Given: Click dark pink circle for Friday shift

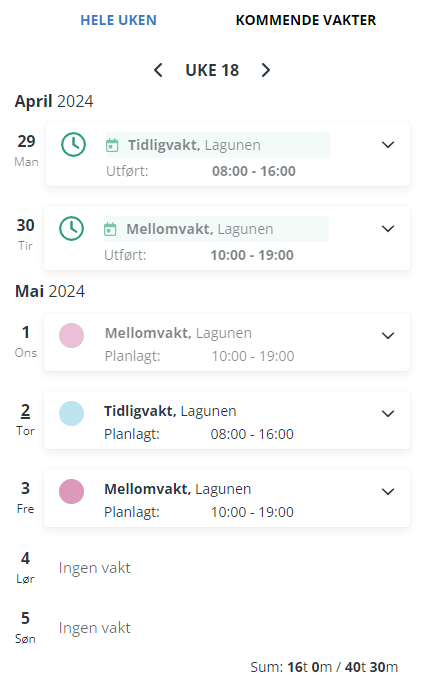Looking at the screenshot, I should [71, 491].
